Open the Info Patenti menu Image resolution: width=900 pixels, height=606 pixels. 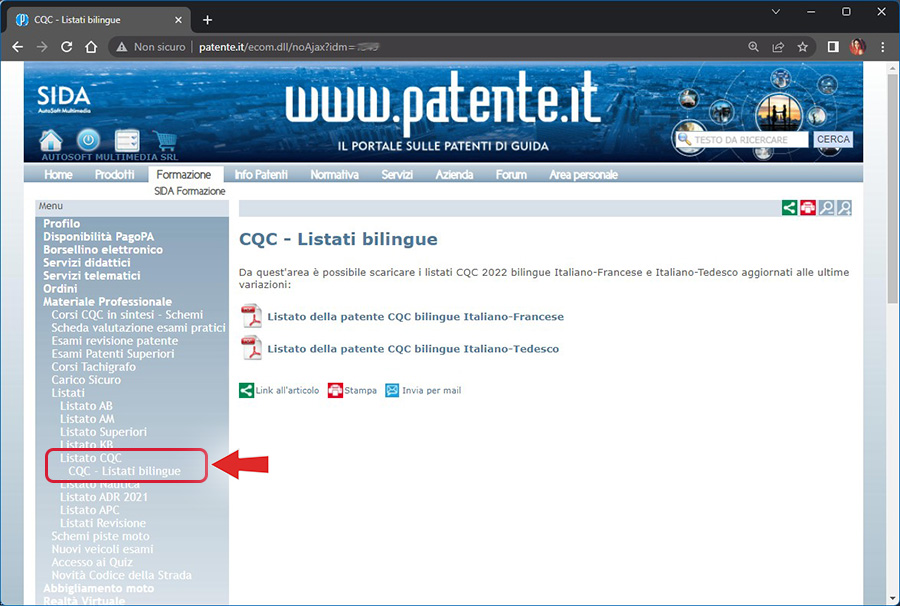[261, 175]
